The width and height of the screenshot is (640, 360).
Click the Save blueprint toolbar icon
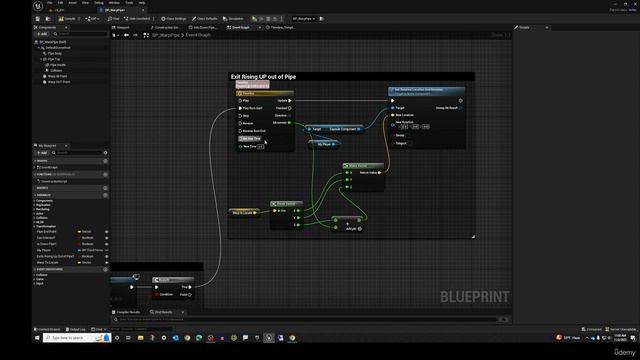point(38,19)
